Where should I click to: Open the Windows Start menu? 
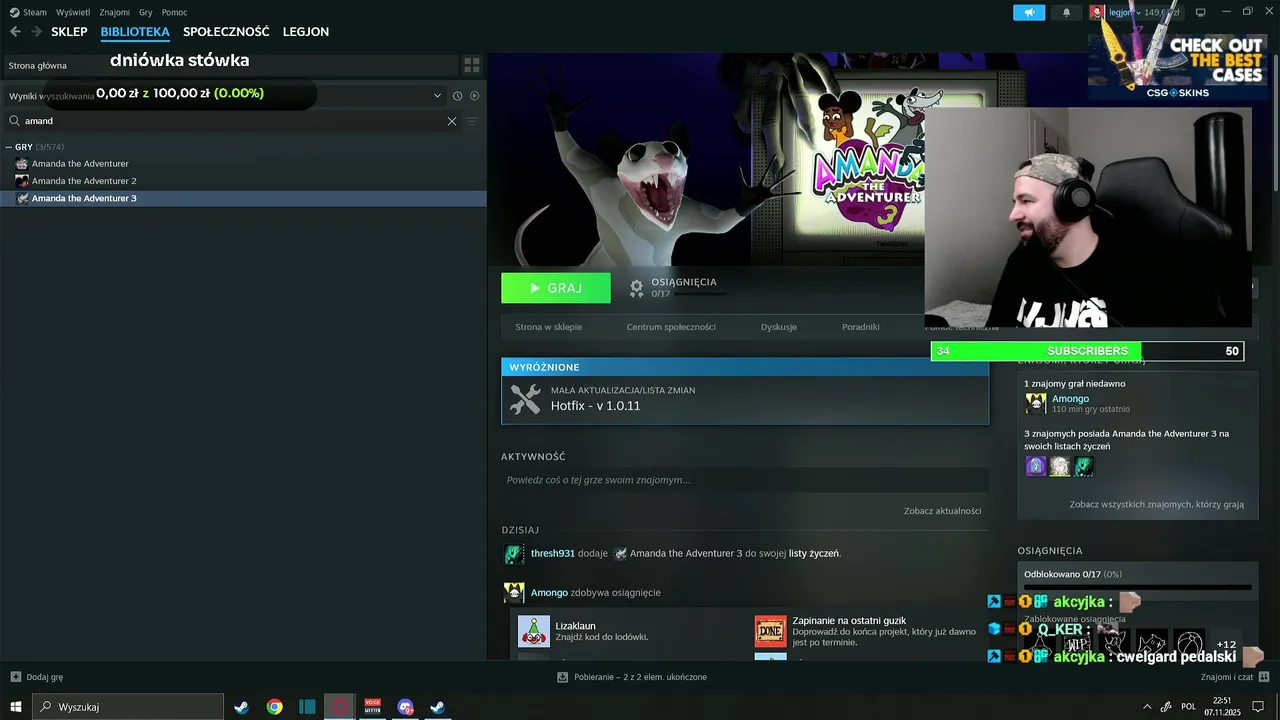click(x=16, y=706)
